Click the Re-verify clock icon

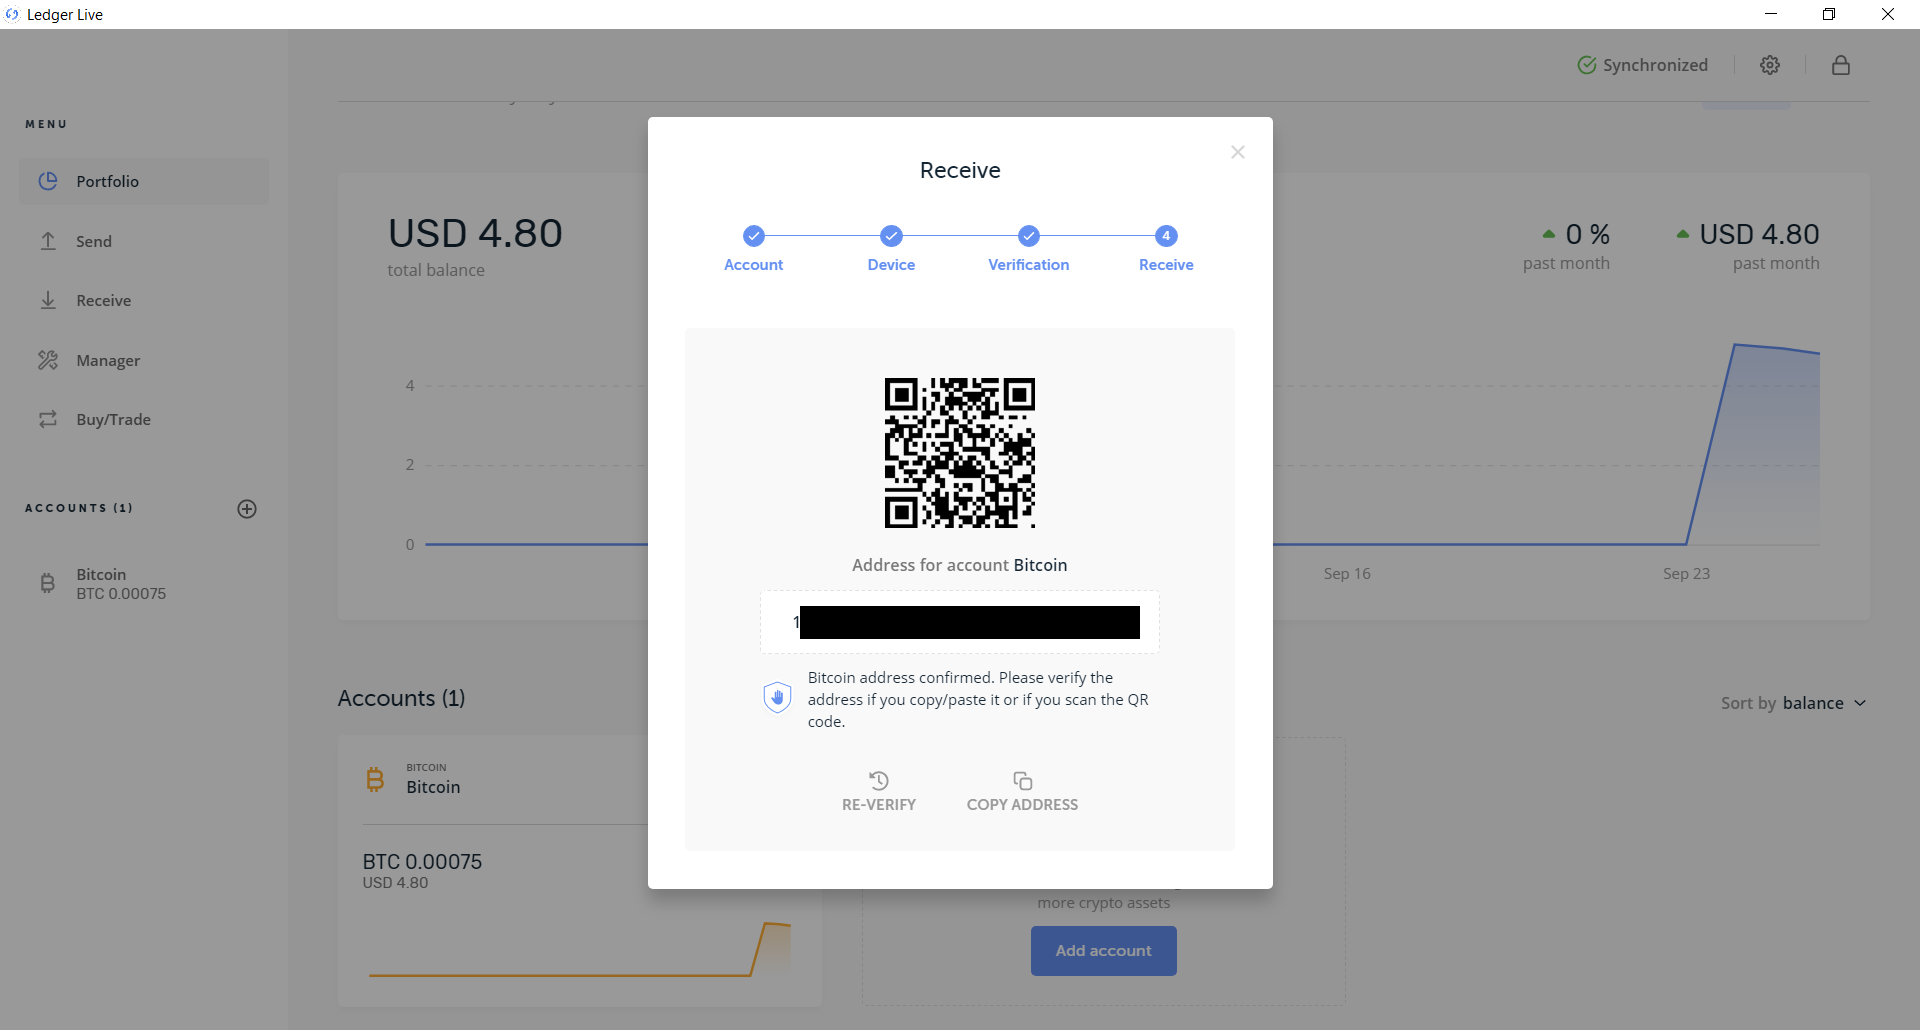coord(879,780)
